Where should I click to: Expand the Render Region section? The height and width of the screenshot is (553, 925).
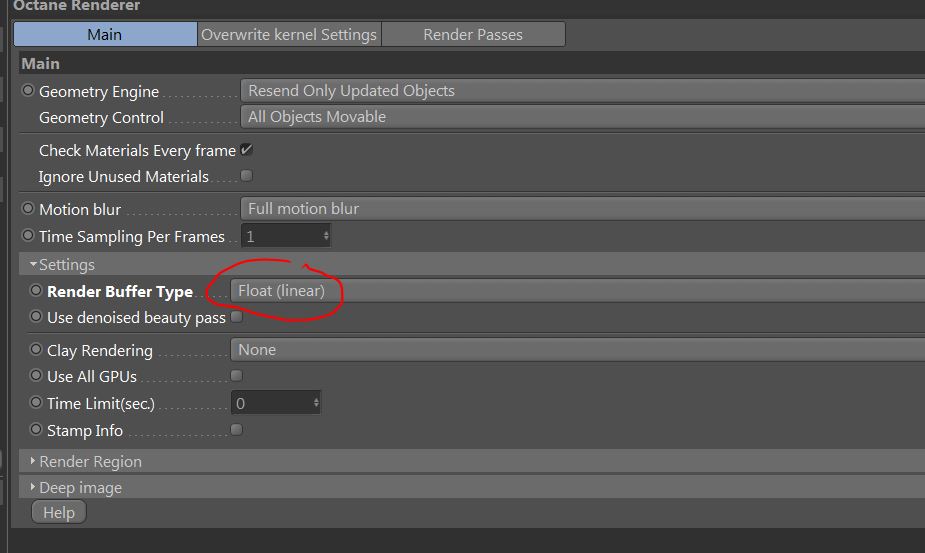[x=32, y=461]
